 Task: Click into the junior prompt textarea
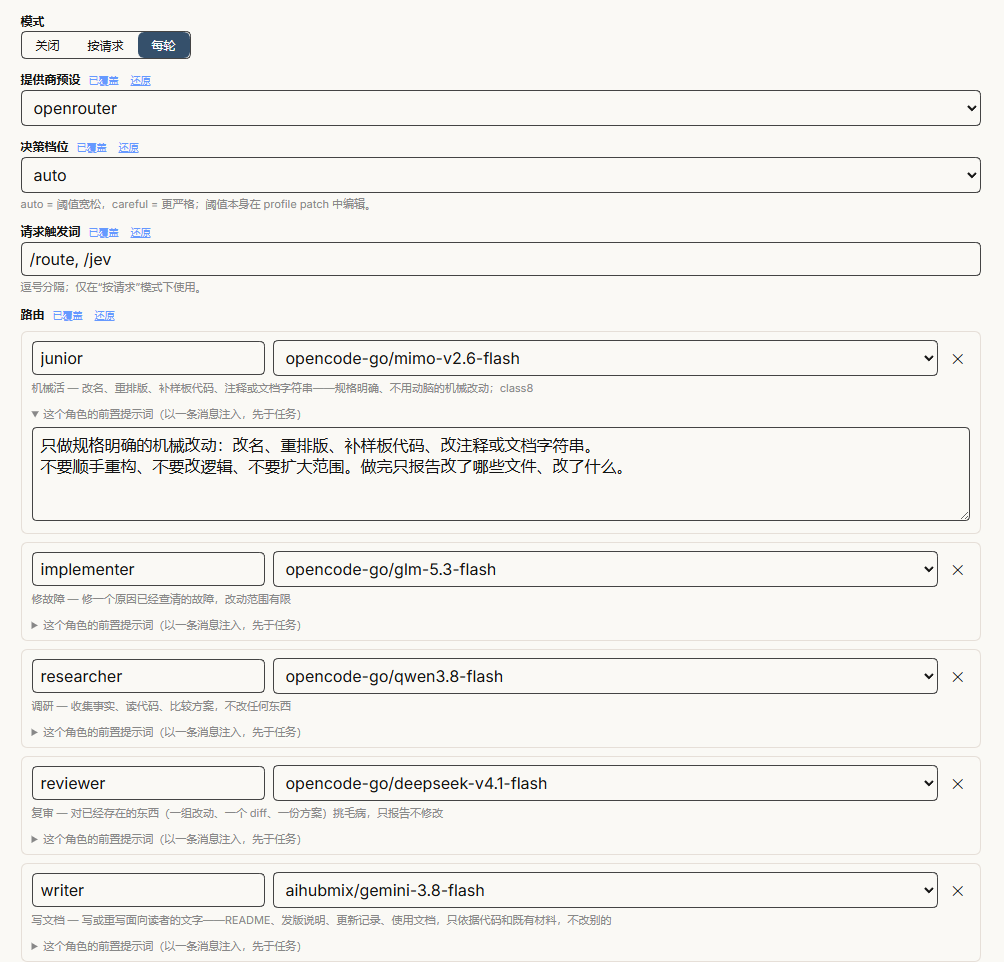point(501,474)
